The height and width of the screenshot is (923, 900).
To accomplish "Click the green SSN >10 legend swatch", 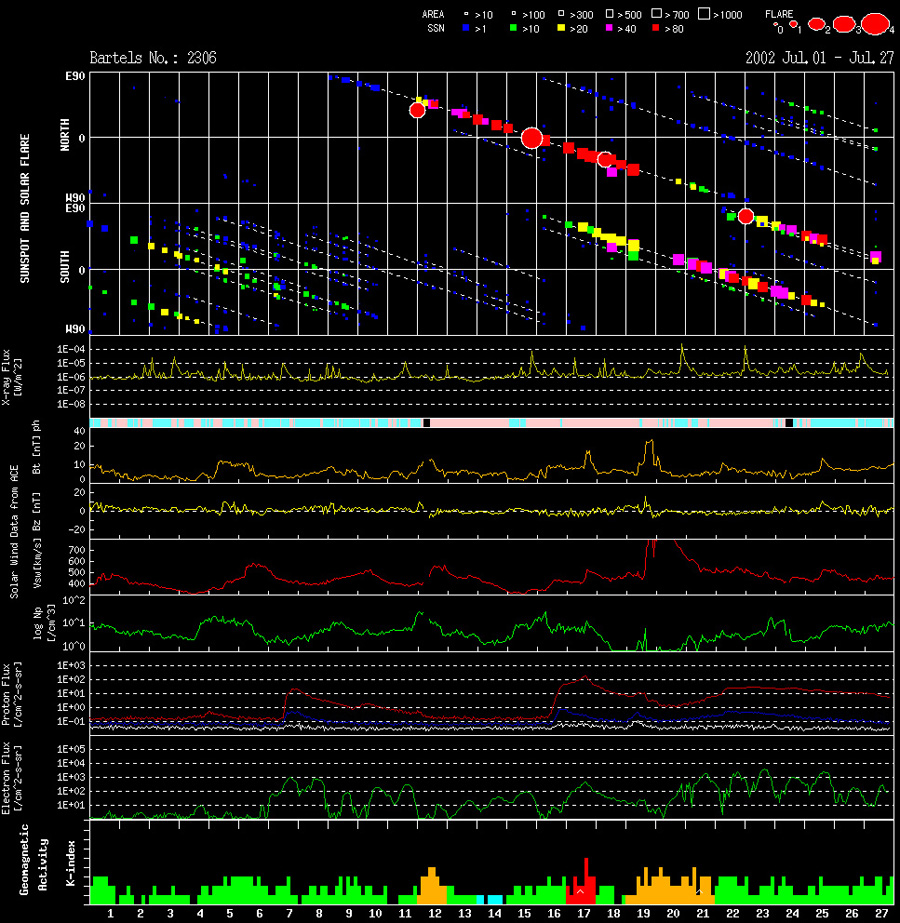I will point(513,28).
